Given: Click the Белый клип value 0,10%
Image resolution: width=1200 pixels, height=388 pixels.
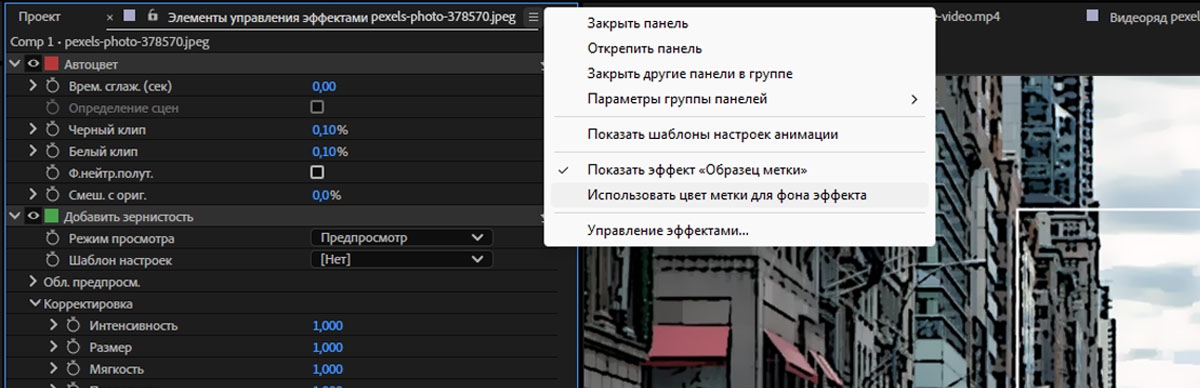Looking at the screenshot, I should (330, 152).
